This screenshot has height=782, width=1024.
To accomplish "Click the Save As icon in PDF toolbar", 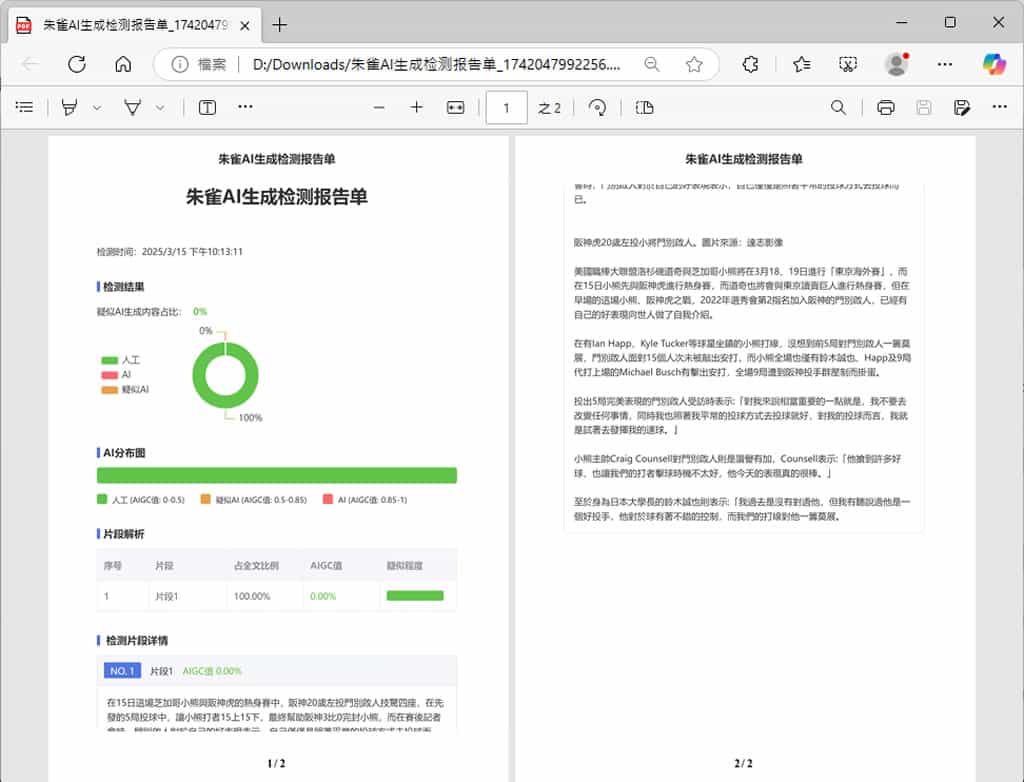I will [x=962, y=107].
